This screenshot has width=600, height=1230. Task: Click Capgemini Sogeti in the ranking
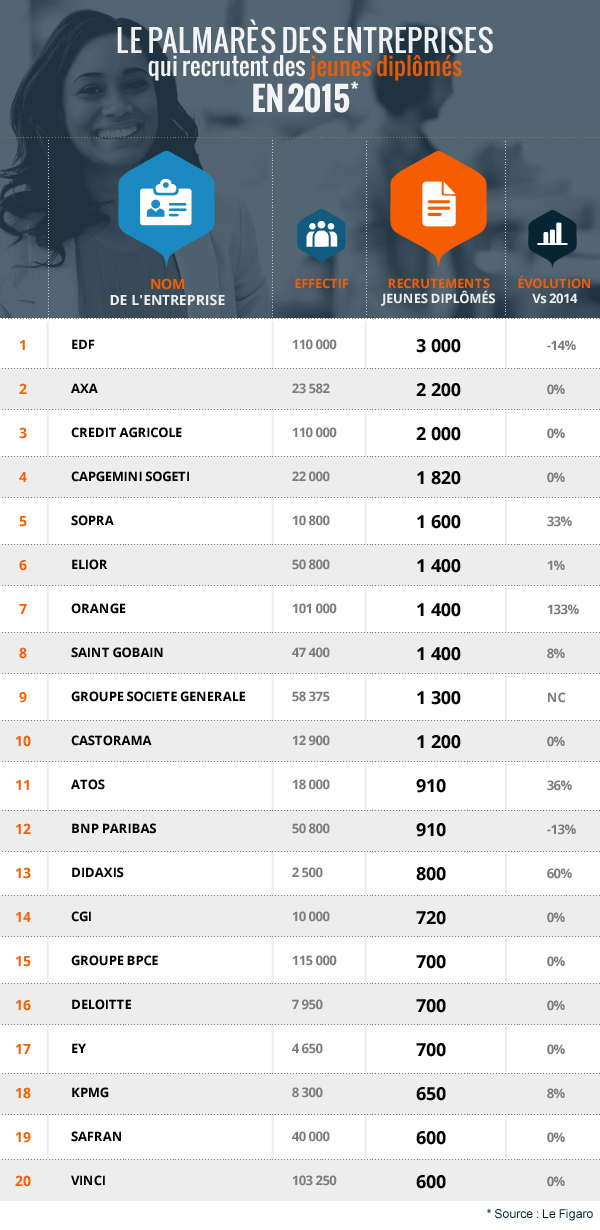(x=131, y=477)
